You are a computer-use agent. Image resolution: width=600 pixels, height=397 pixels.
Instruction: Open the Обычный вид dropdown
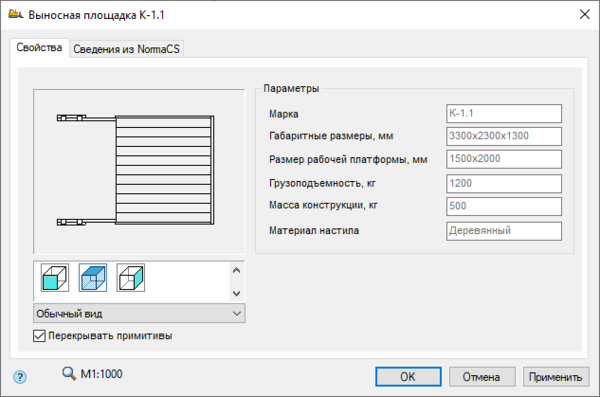(x=139, y=314)
